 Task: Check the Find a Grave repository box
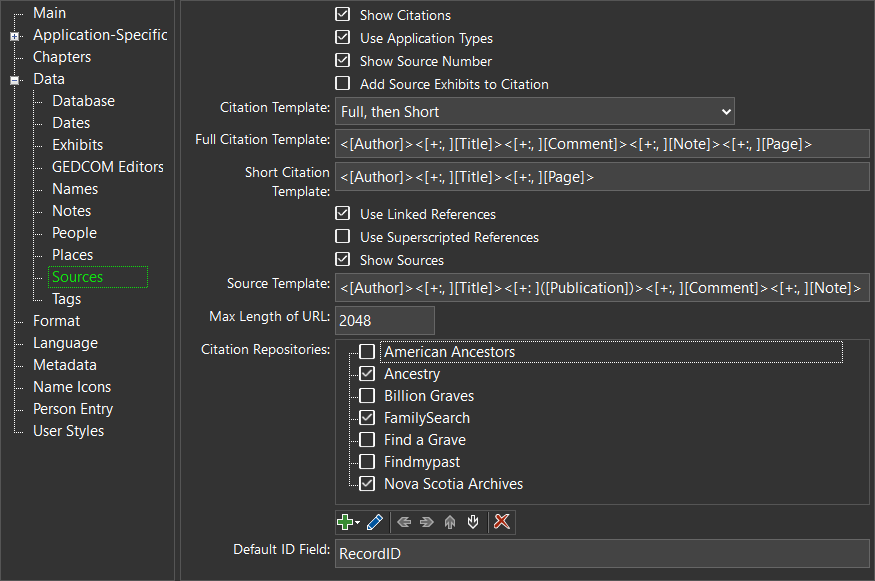point(367,440)
